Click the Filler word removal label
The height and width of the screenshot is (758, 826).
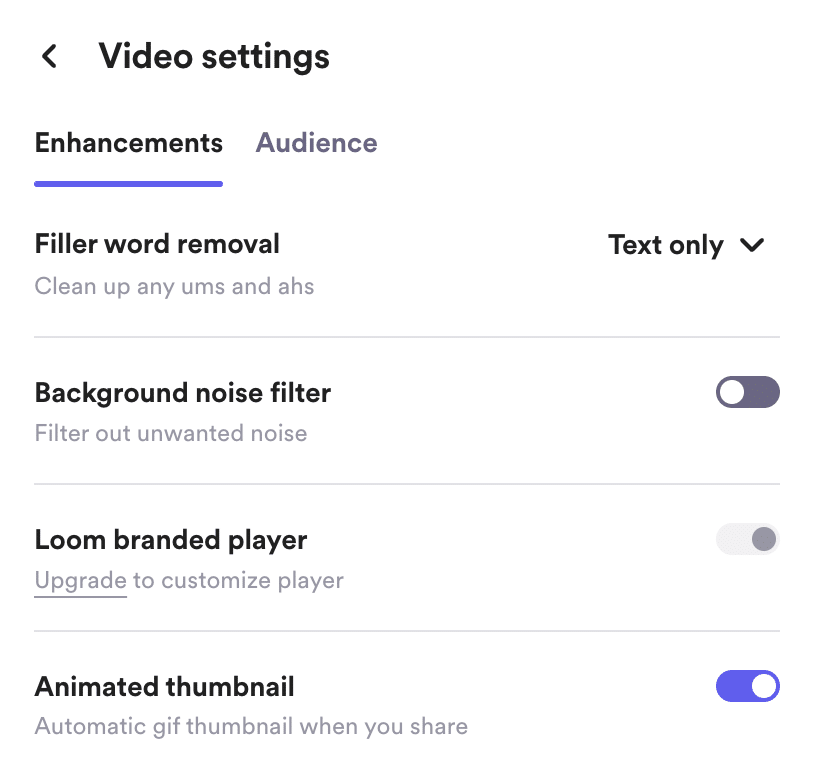[x=157, y=244]
